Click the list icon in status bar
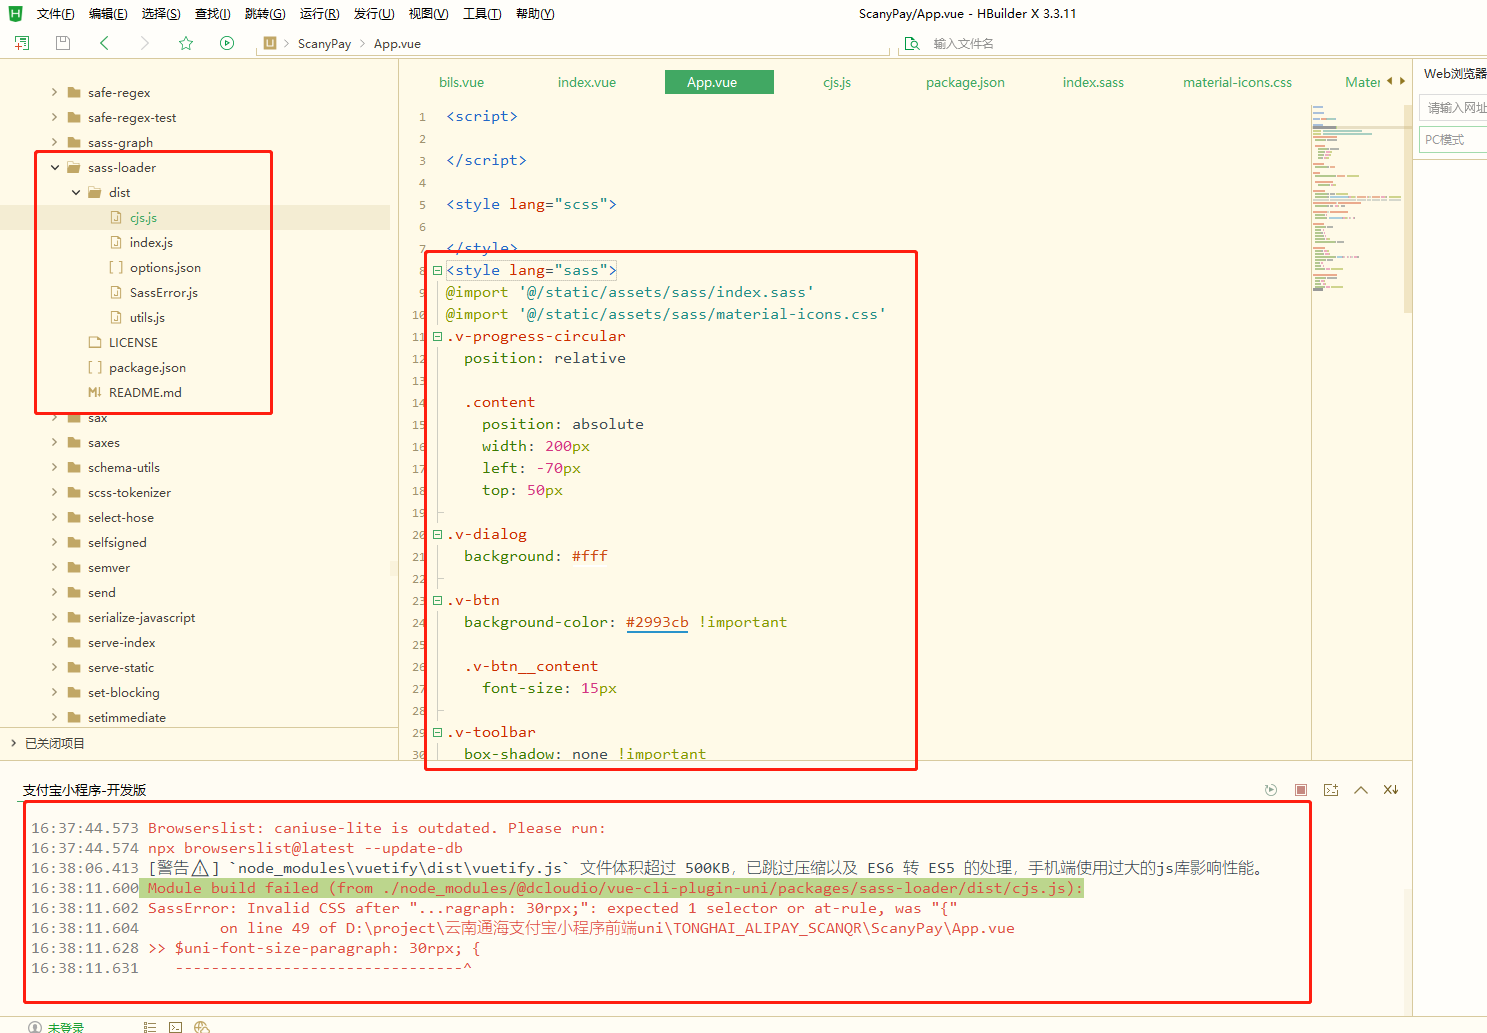The width and height of the screenshot is (1487, 1033). point(150,1027)
